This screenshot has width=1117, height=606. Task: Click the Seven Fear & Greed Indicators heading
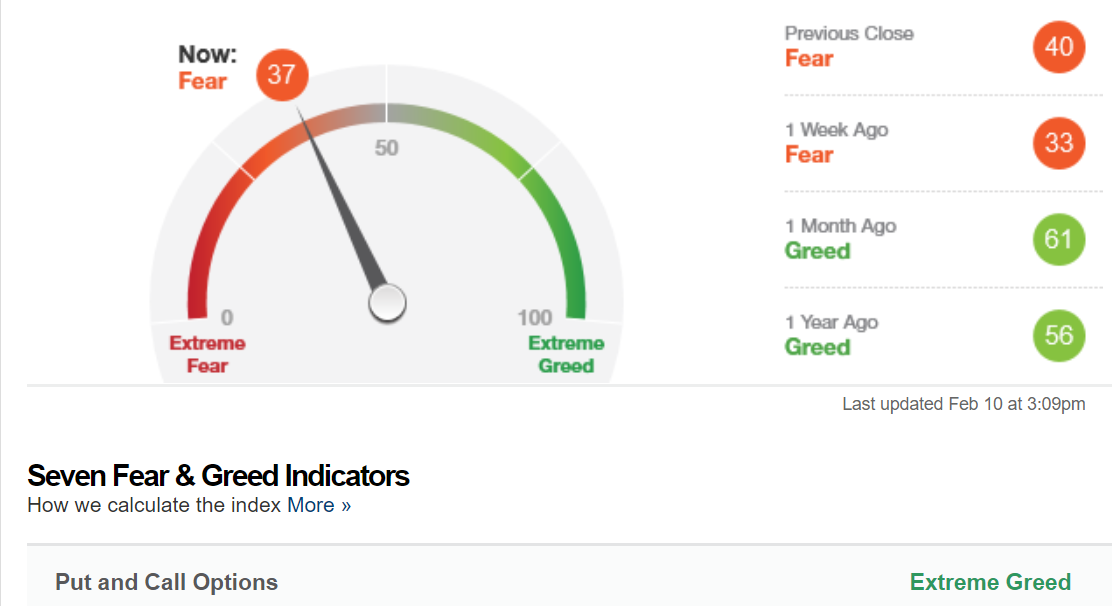tap(218, 476)
